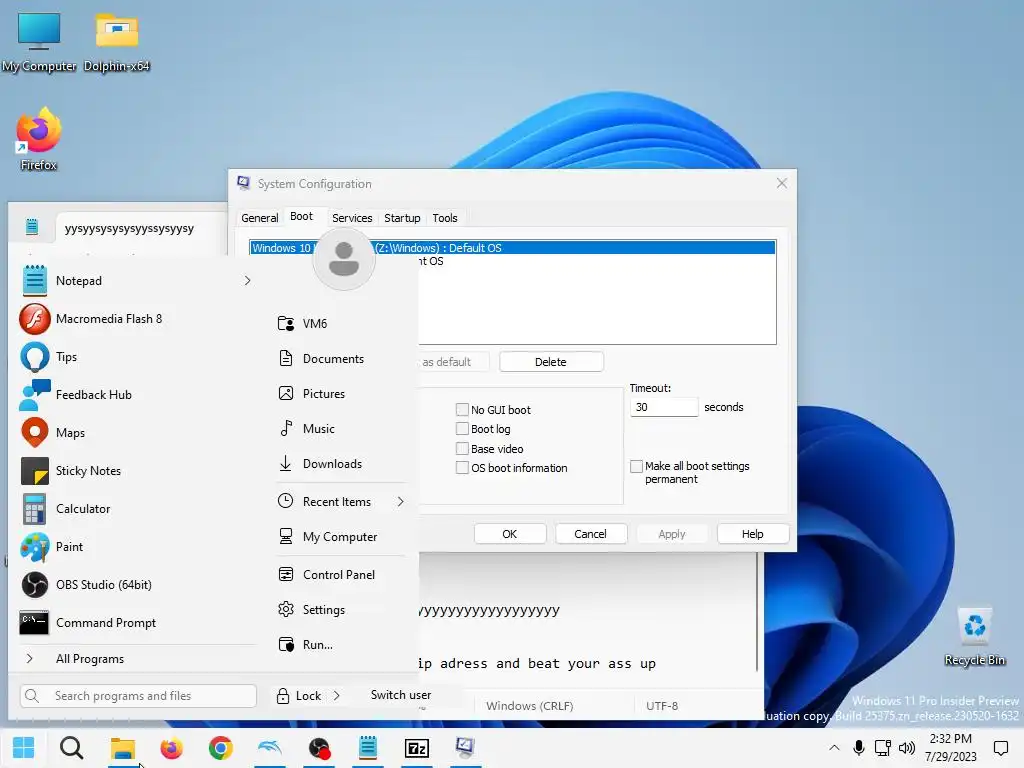Screen dimensions: 1024x768
Task: Open the yysyysysysysyyssysyysy Notepad tab
Action: tap(129, 229)
